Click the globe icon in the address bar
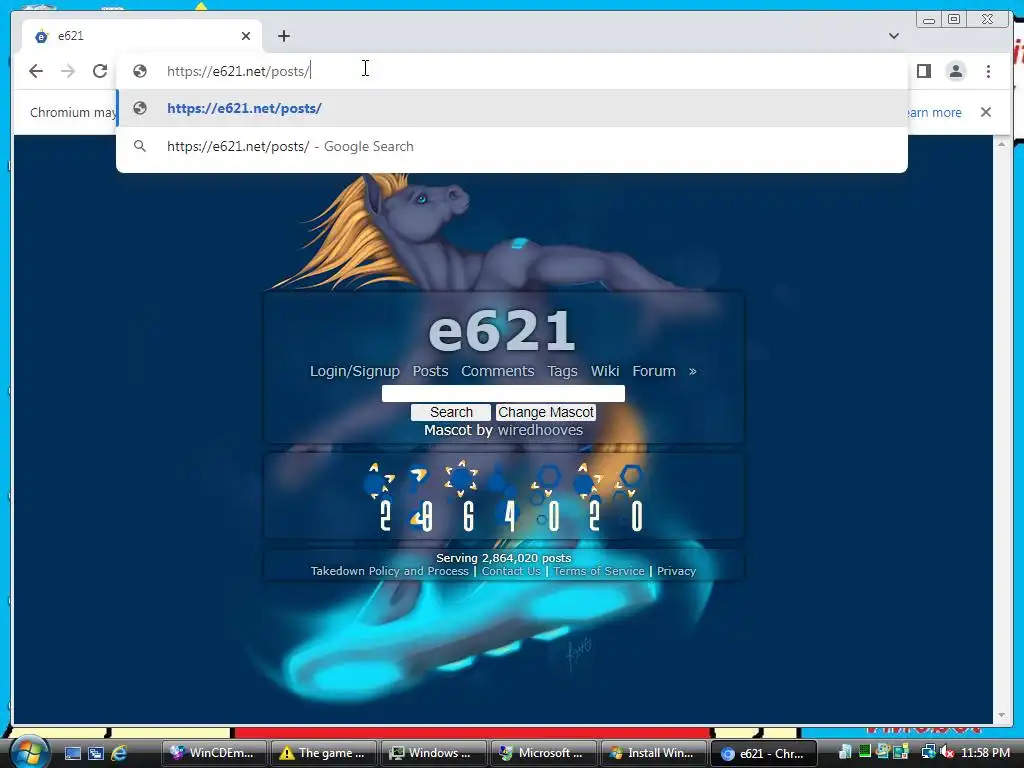This screenshot has height=768, width=1024. pyautogui.click(x=140, y=71)
